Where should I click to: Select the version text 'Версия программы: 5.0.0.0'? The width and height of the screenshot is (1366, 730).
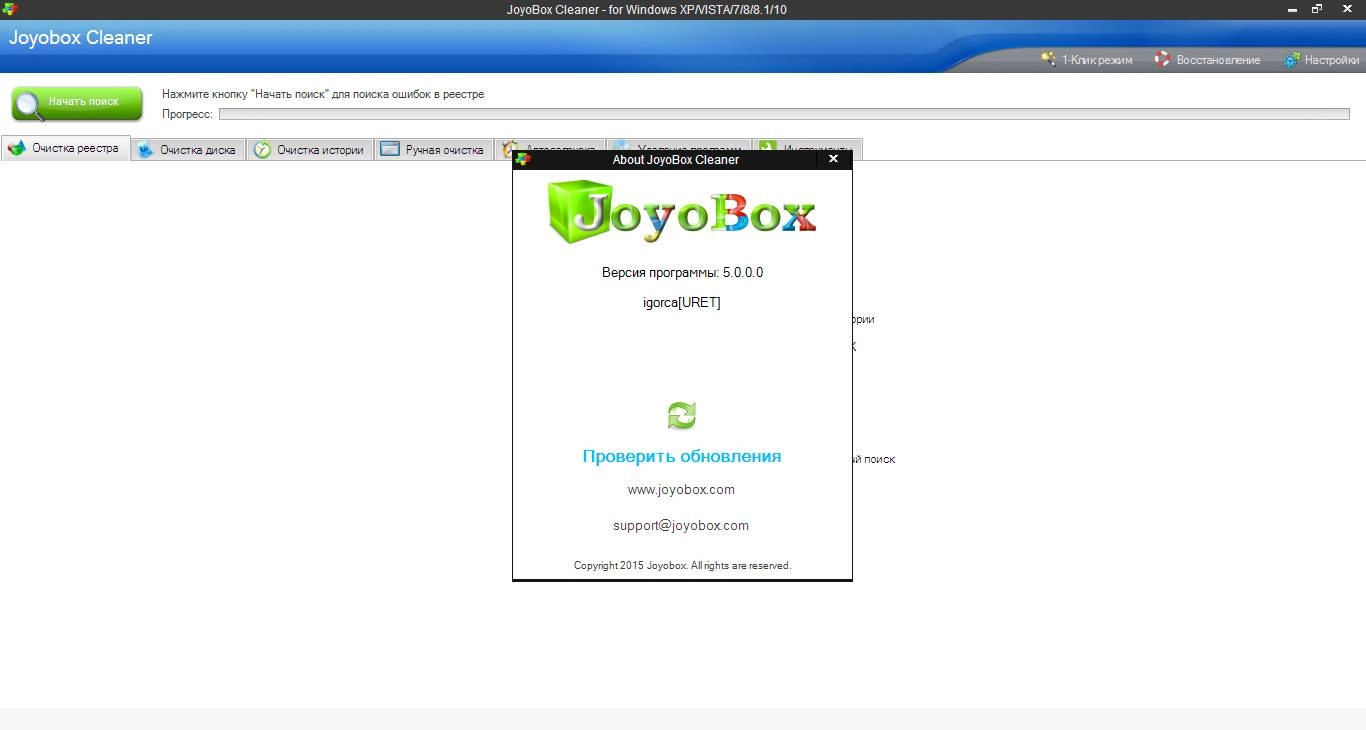[682, 272]
